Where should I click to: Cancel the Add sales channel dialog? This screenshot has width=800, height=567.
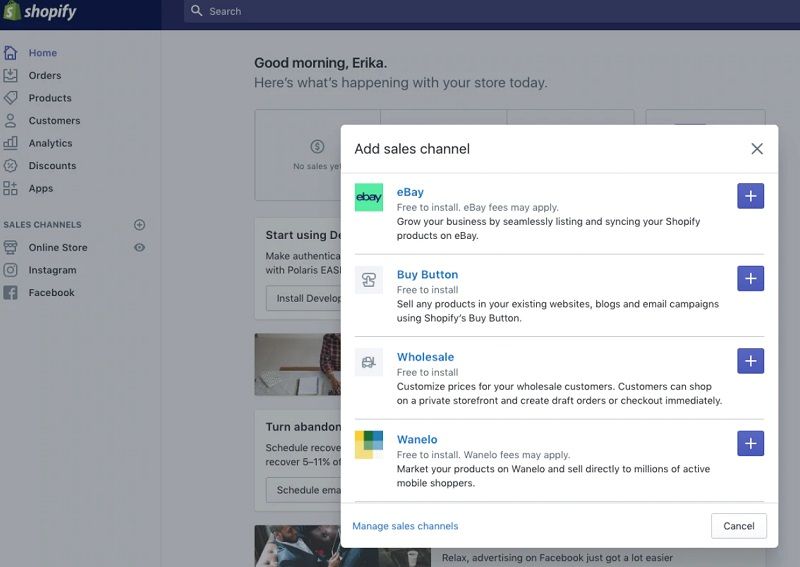click(738, 526)
